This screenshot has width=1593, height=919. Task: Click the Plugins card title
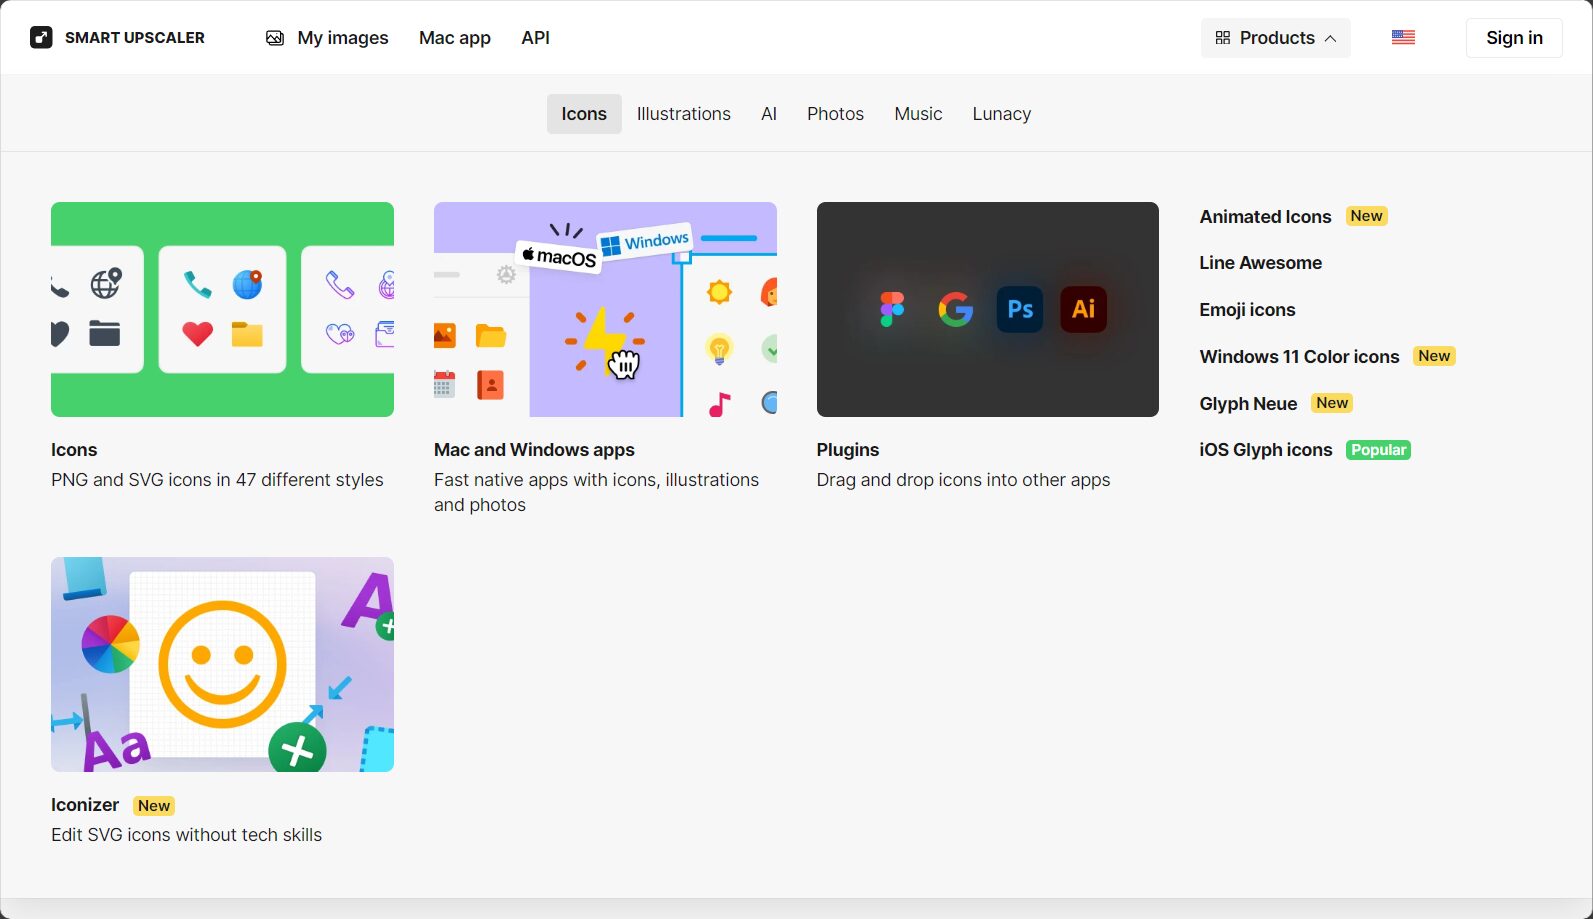point(848,450)
